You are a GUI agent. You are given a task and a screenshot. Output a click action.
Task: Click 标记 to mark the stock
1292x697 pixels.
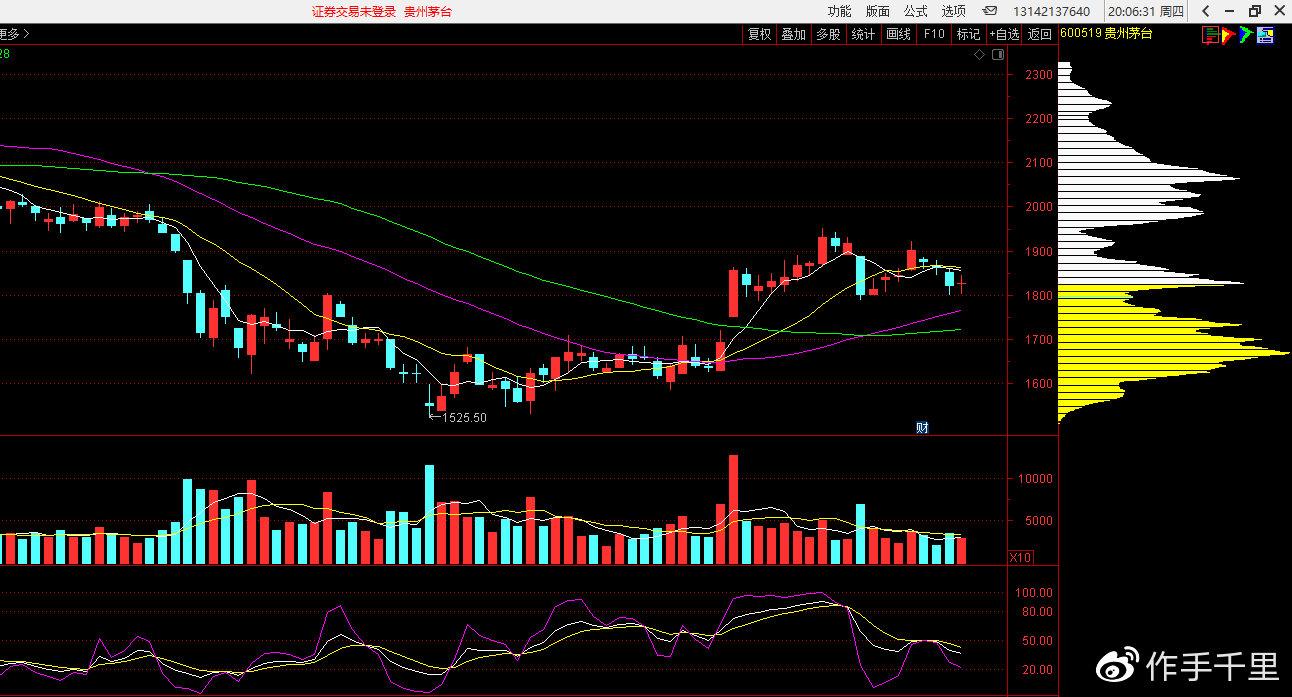[968, 34]
